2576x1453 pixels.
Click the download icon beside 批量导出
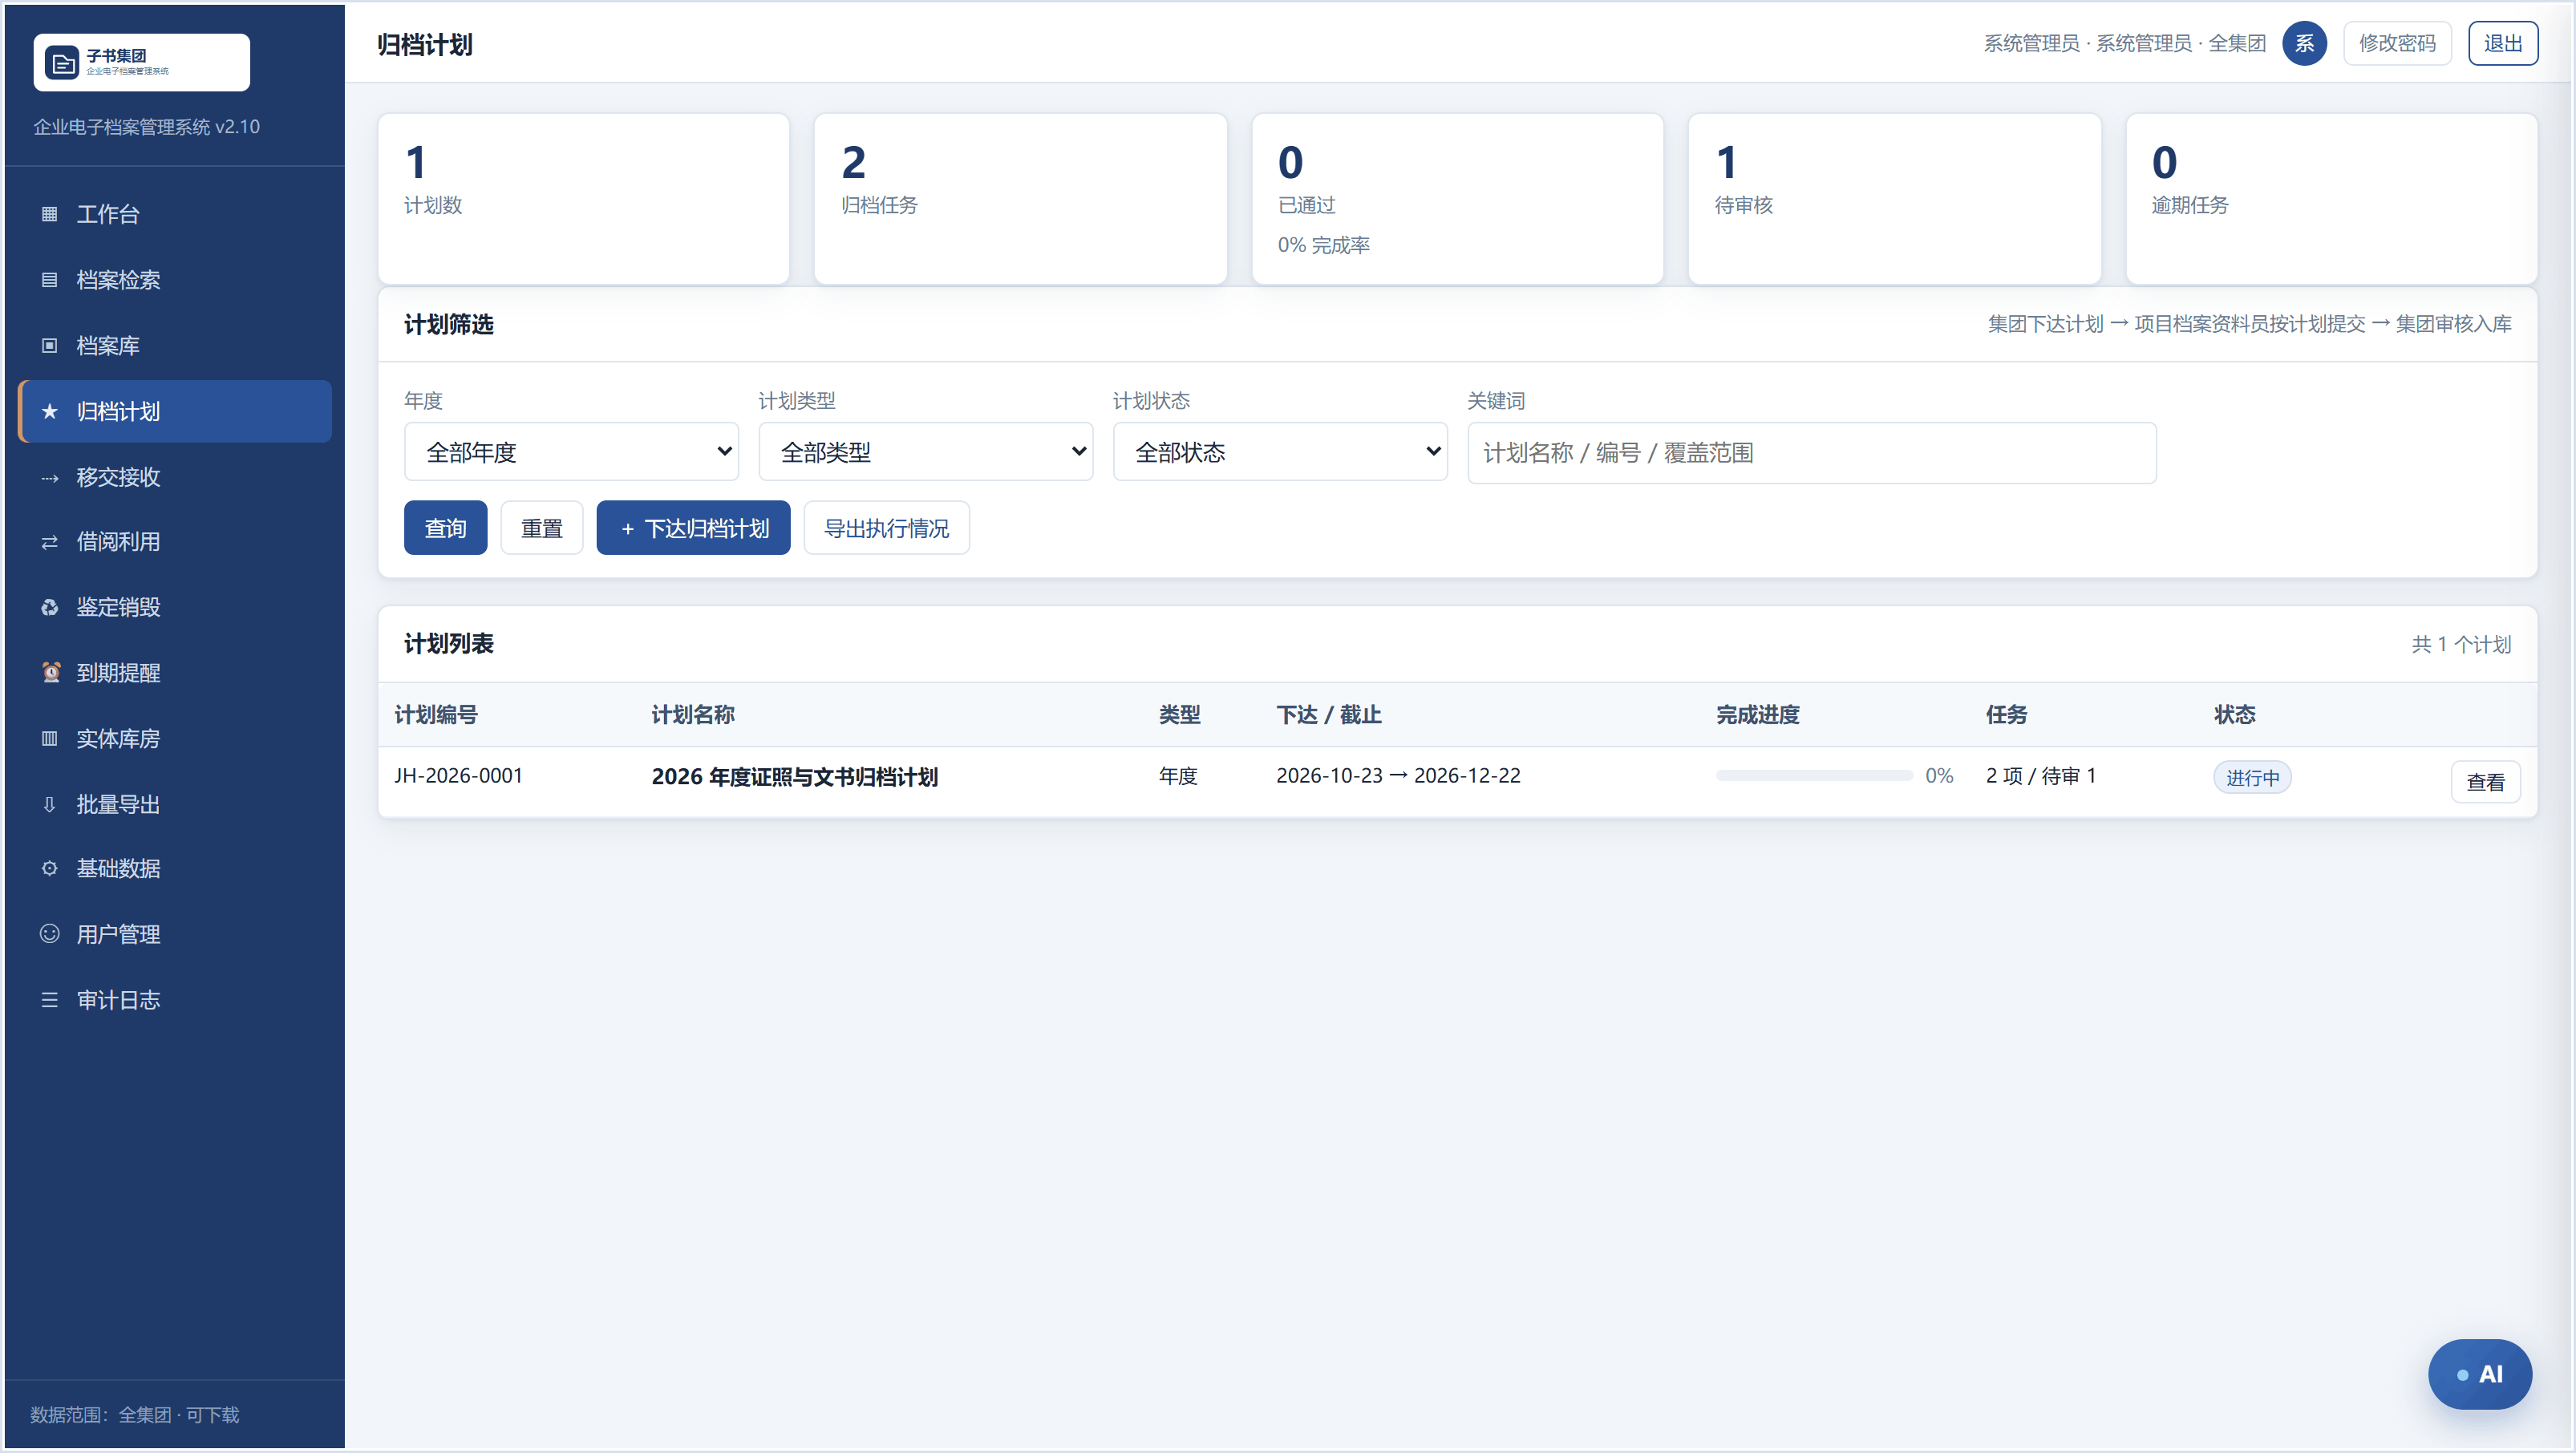point(49,805)
